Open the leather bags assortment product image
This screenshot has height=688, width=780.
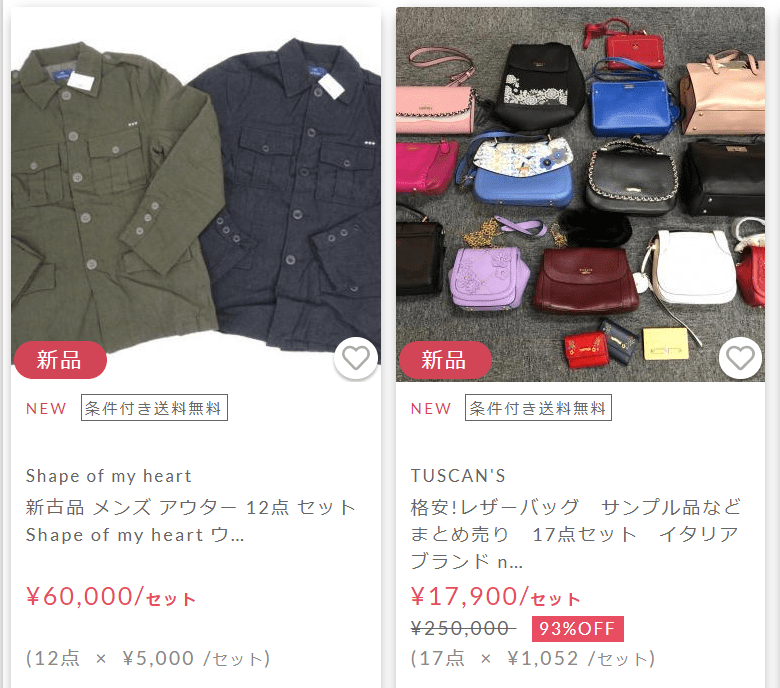click(x=581, y=195)
